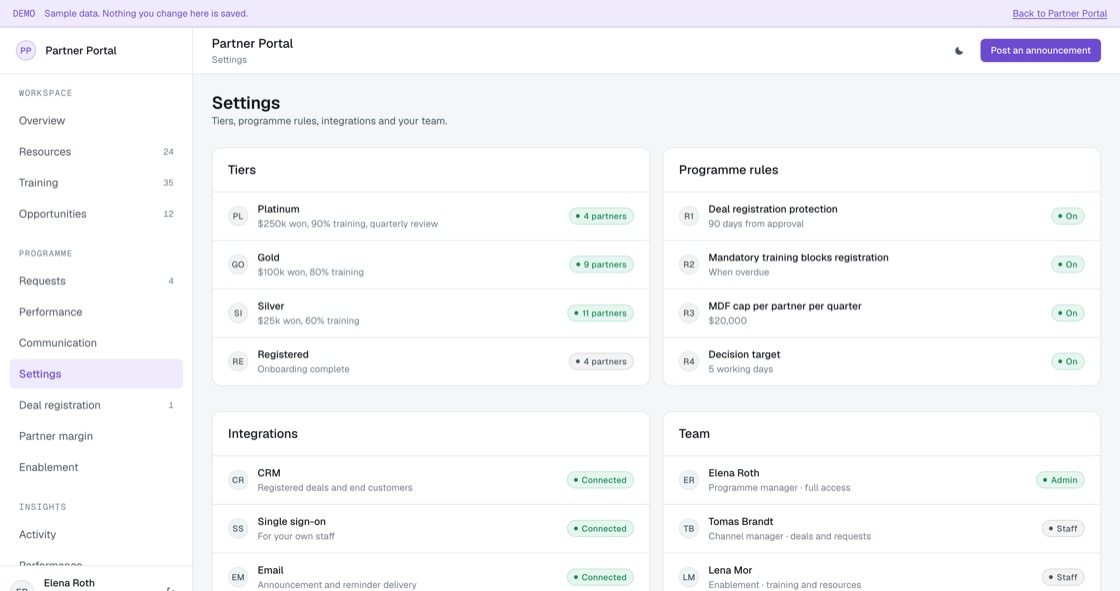Screen dimensions: 1120x591
Task: Click the PP workspace avatar icon
Action: [x=26, y=51]
